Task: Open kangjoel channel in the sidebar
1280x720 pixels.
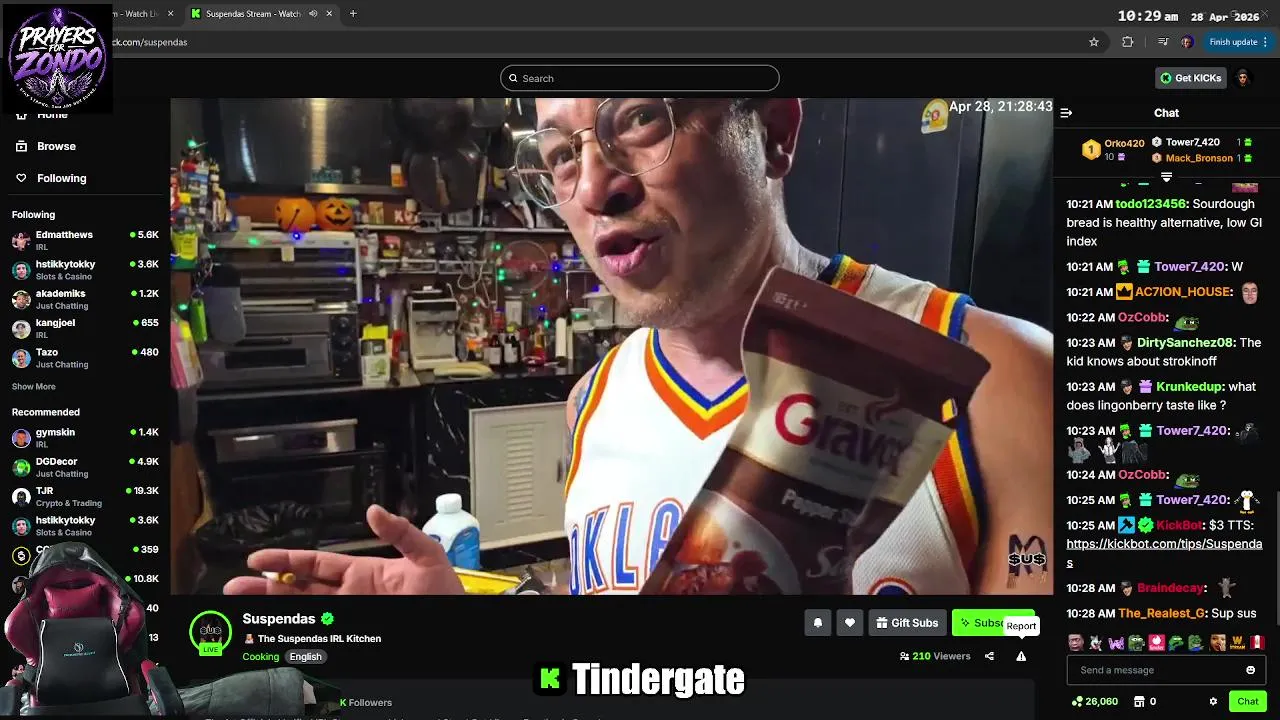Action: (85, 328)
